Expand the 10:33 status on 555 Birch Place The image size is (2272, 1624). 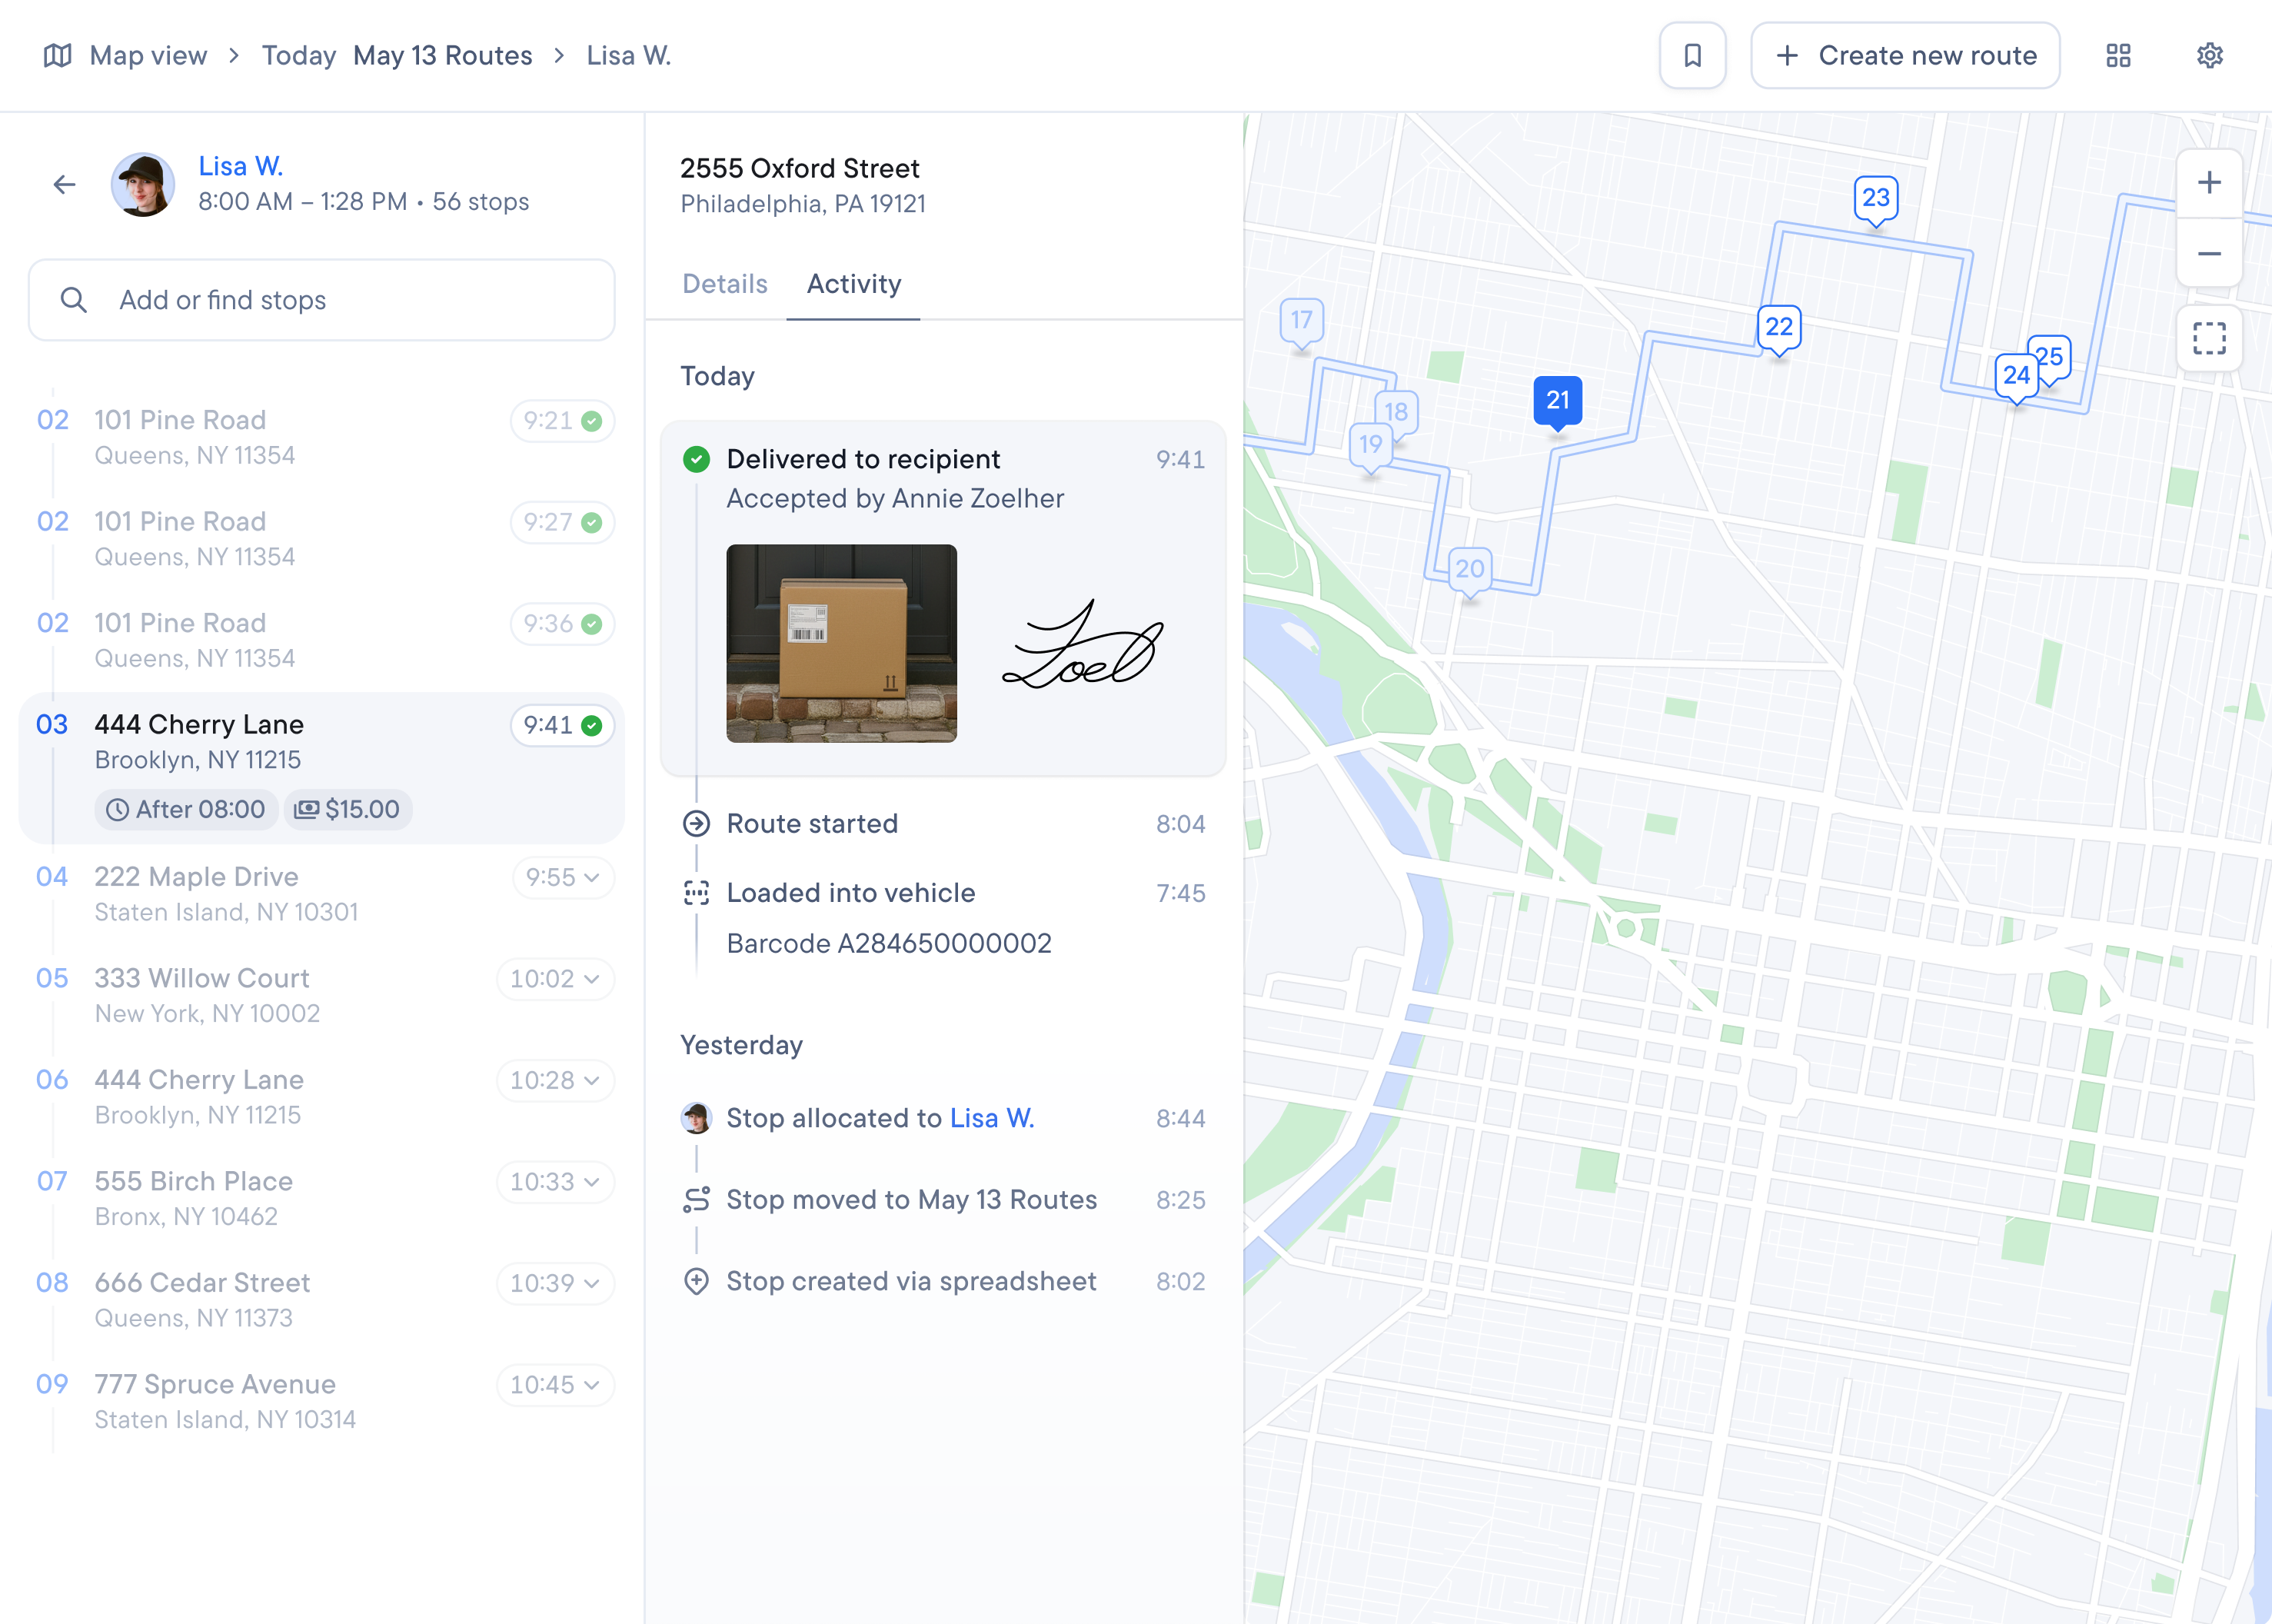555,1182
